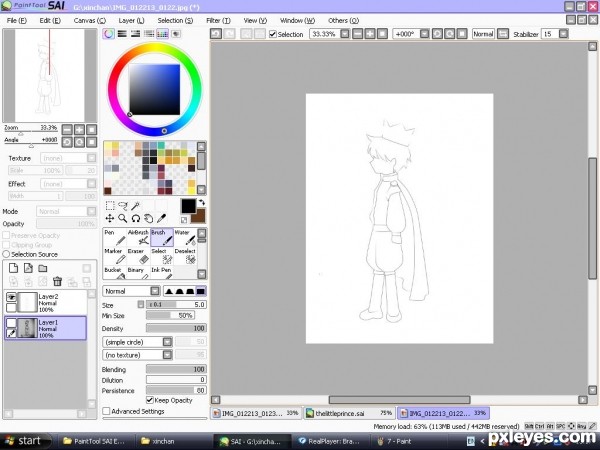
Task: Open the Texture dropdown
Action: click(x=91, y=158)
